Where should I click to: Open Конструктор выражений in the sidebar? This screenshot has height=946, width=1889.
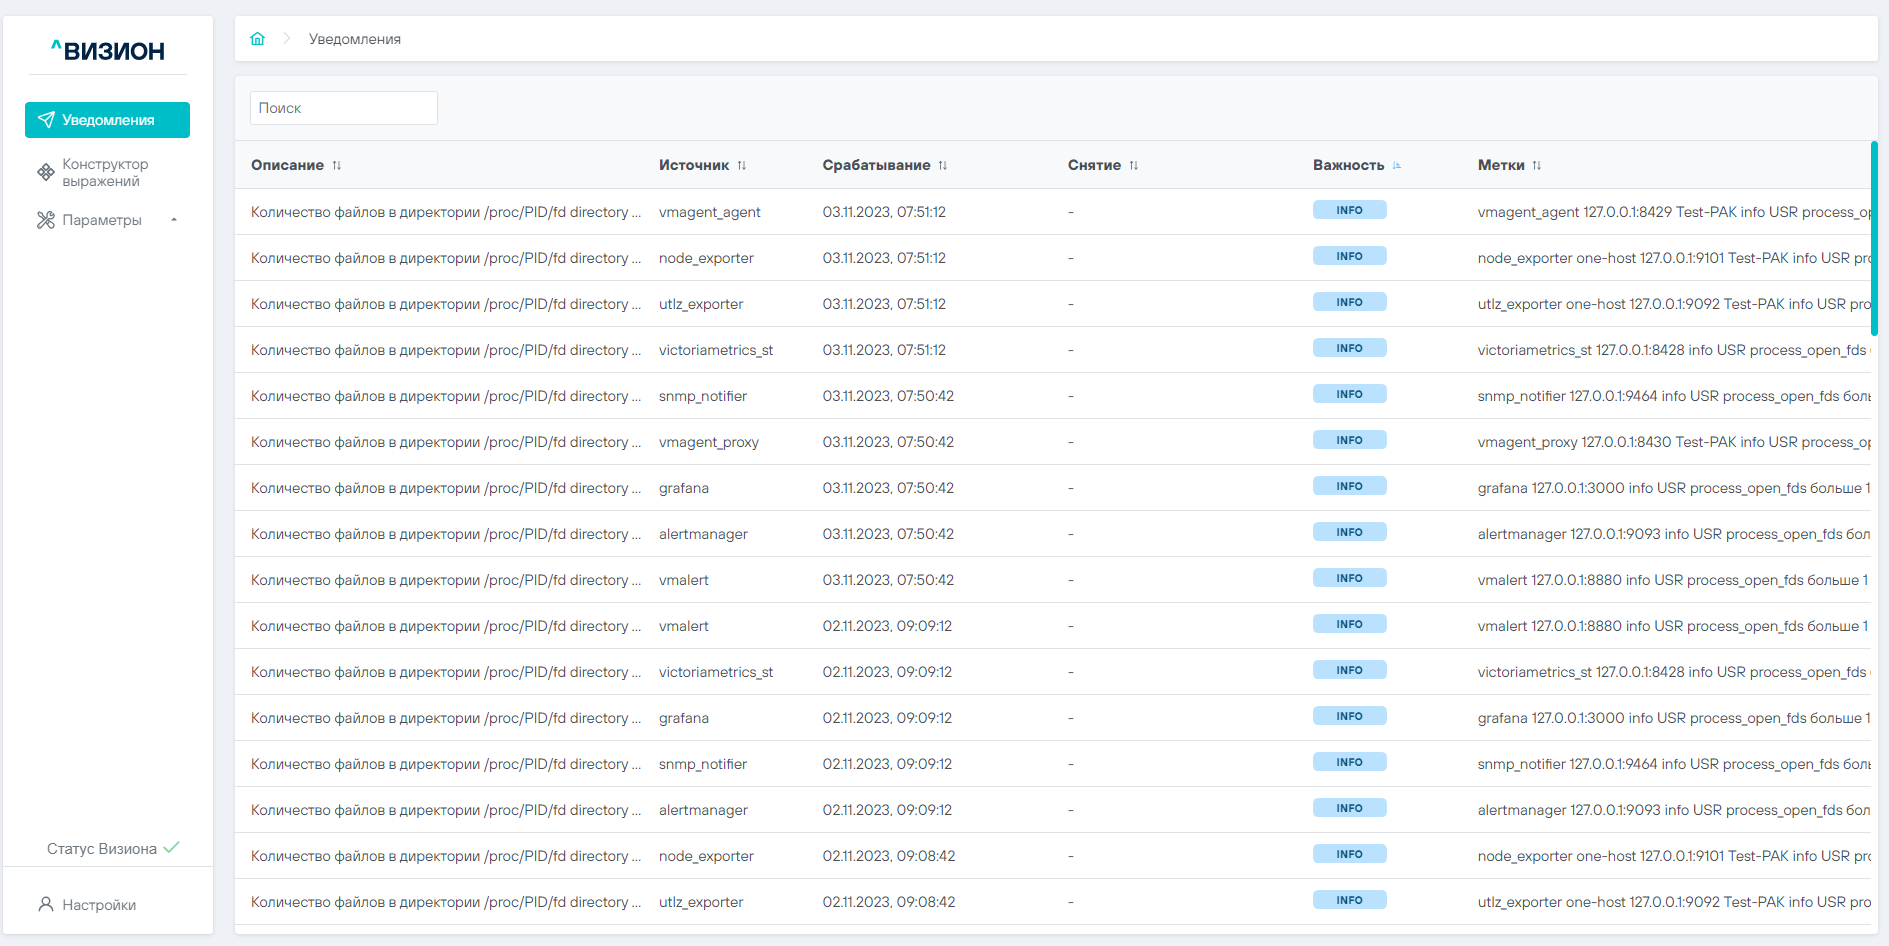point(105,172)
